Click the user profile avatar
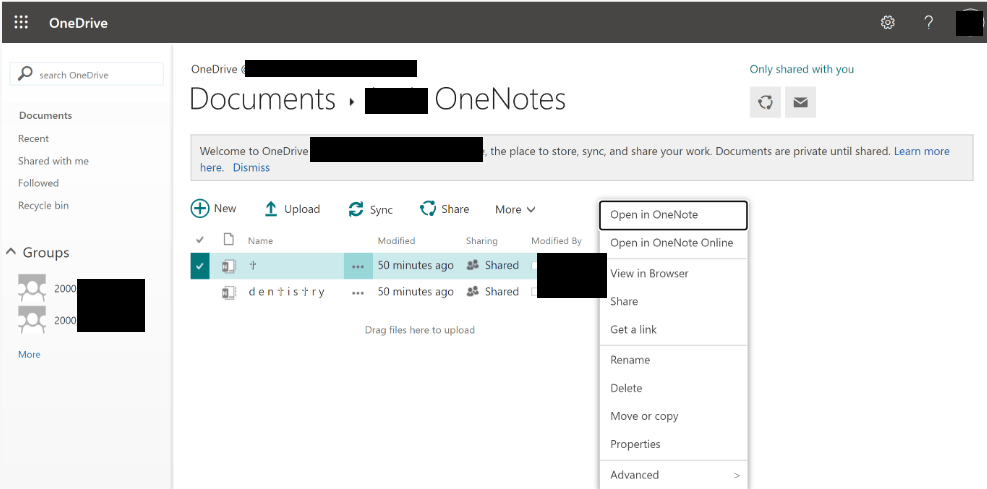This screenshot has height=489, width=987. (969, 23)
